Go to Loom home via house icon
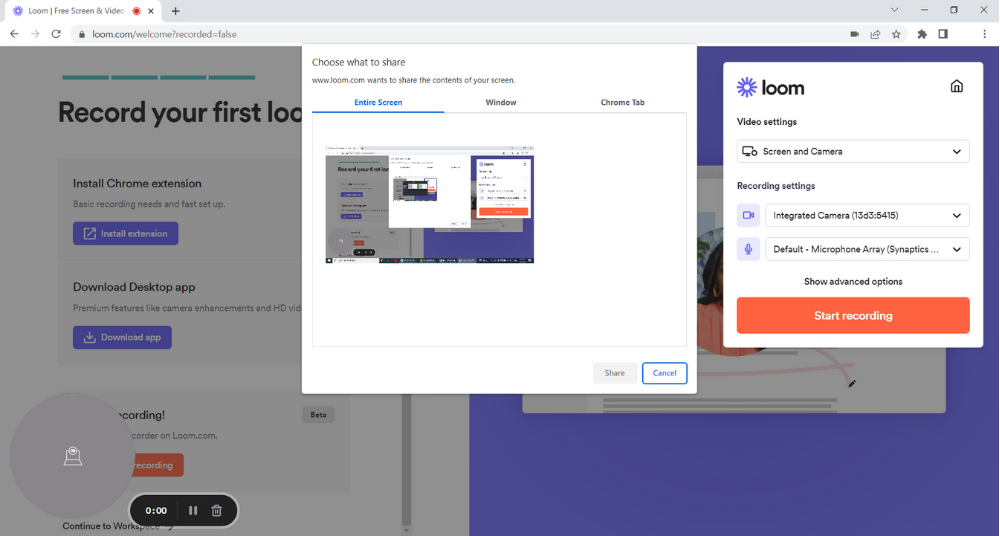This screenshot has width=1000, height=536. [x=956, y=86]
